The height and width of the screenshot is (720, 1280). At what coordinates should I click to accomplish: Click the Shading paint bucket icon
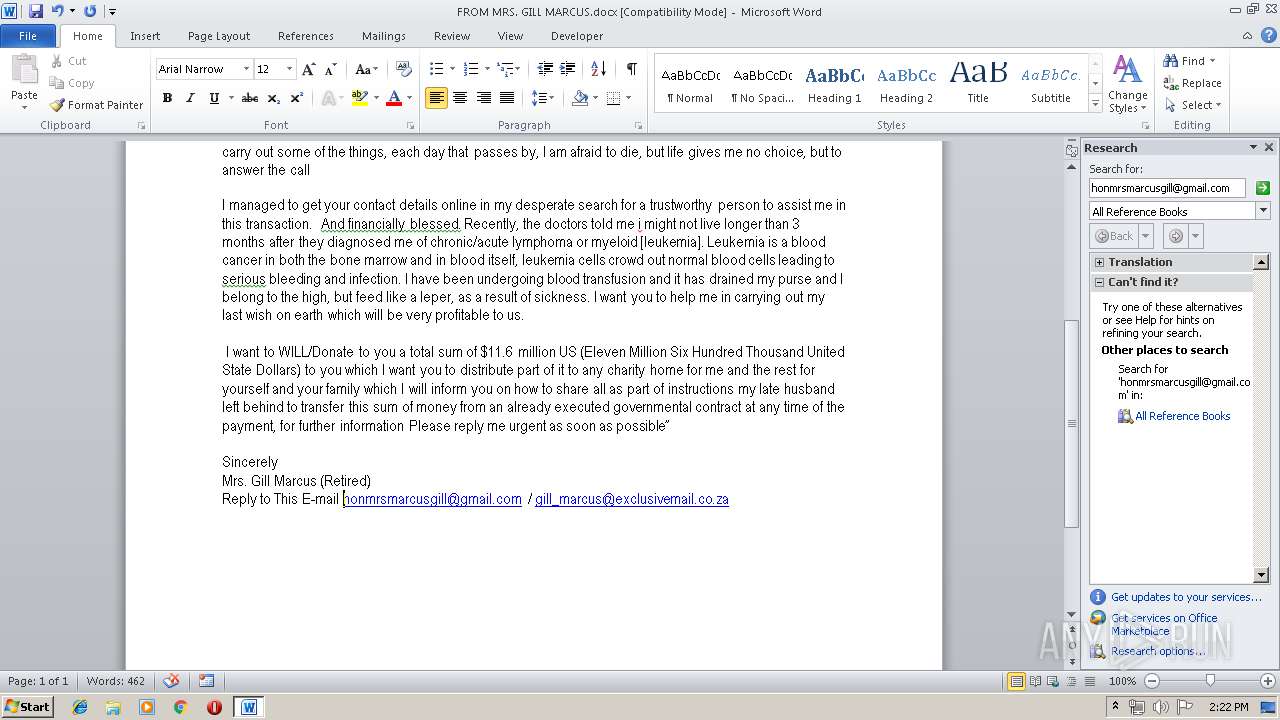(x=580, y=98)
